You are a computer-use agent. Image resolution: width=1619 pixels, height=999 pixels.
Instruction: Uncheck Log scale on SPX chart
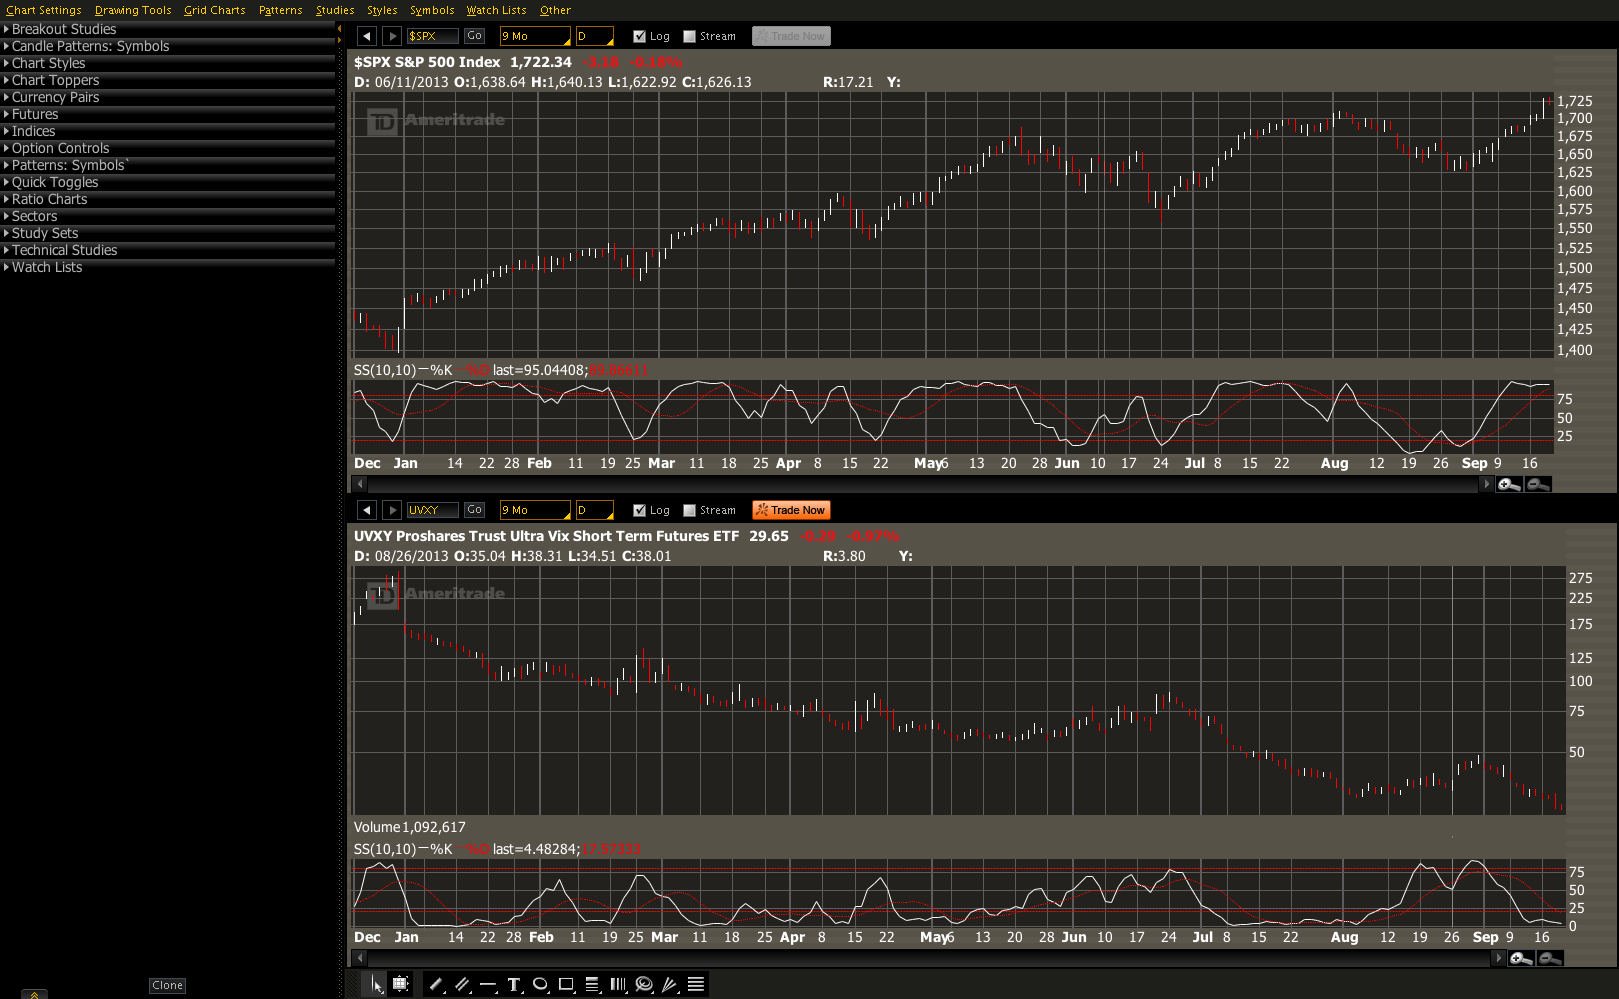pos(640,36)
